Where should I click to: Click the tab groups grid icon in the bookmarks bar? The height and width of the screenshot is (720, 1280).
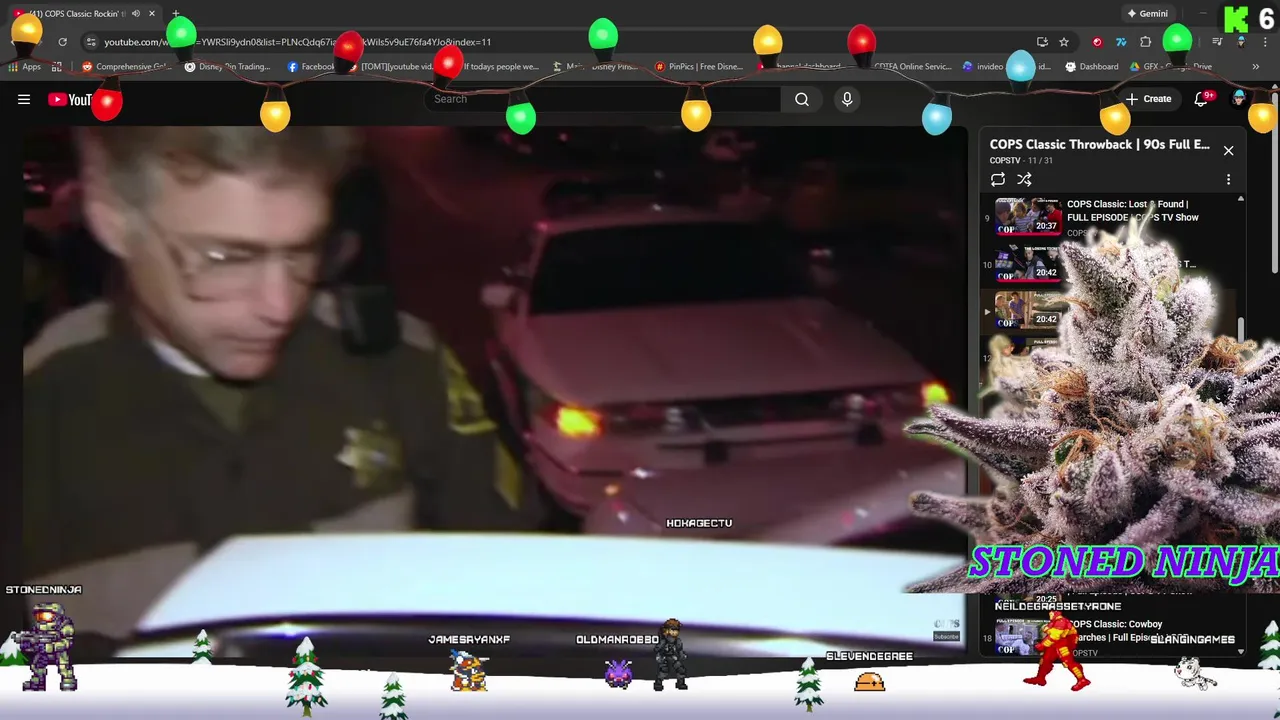[57, 67]
